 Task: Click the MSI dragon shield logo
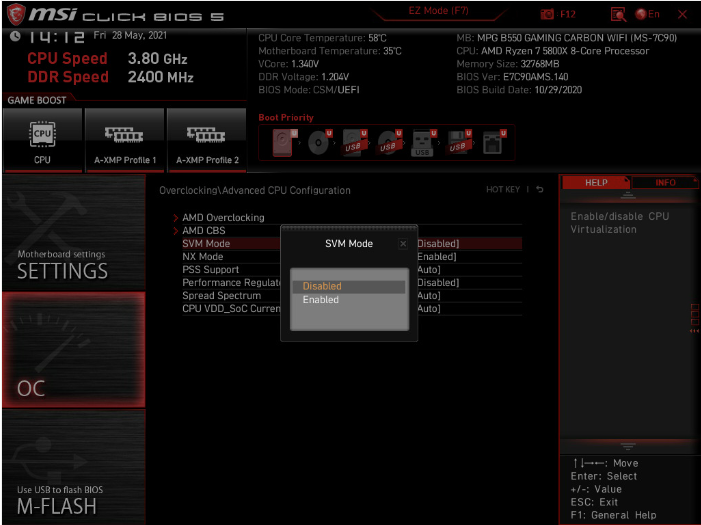(x=16, y=14)
